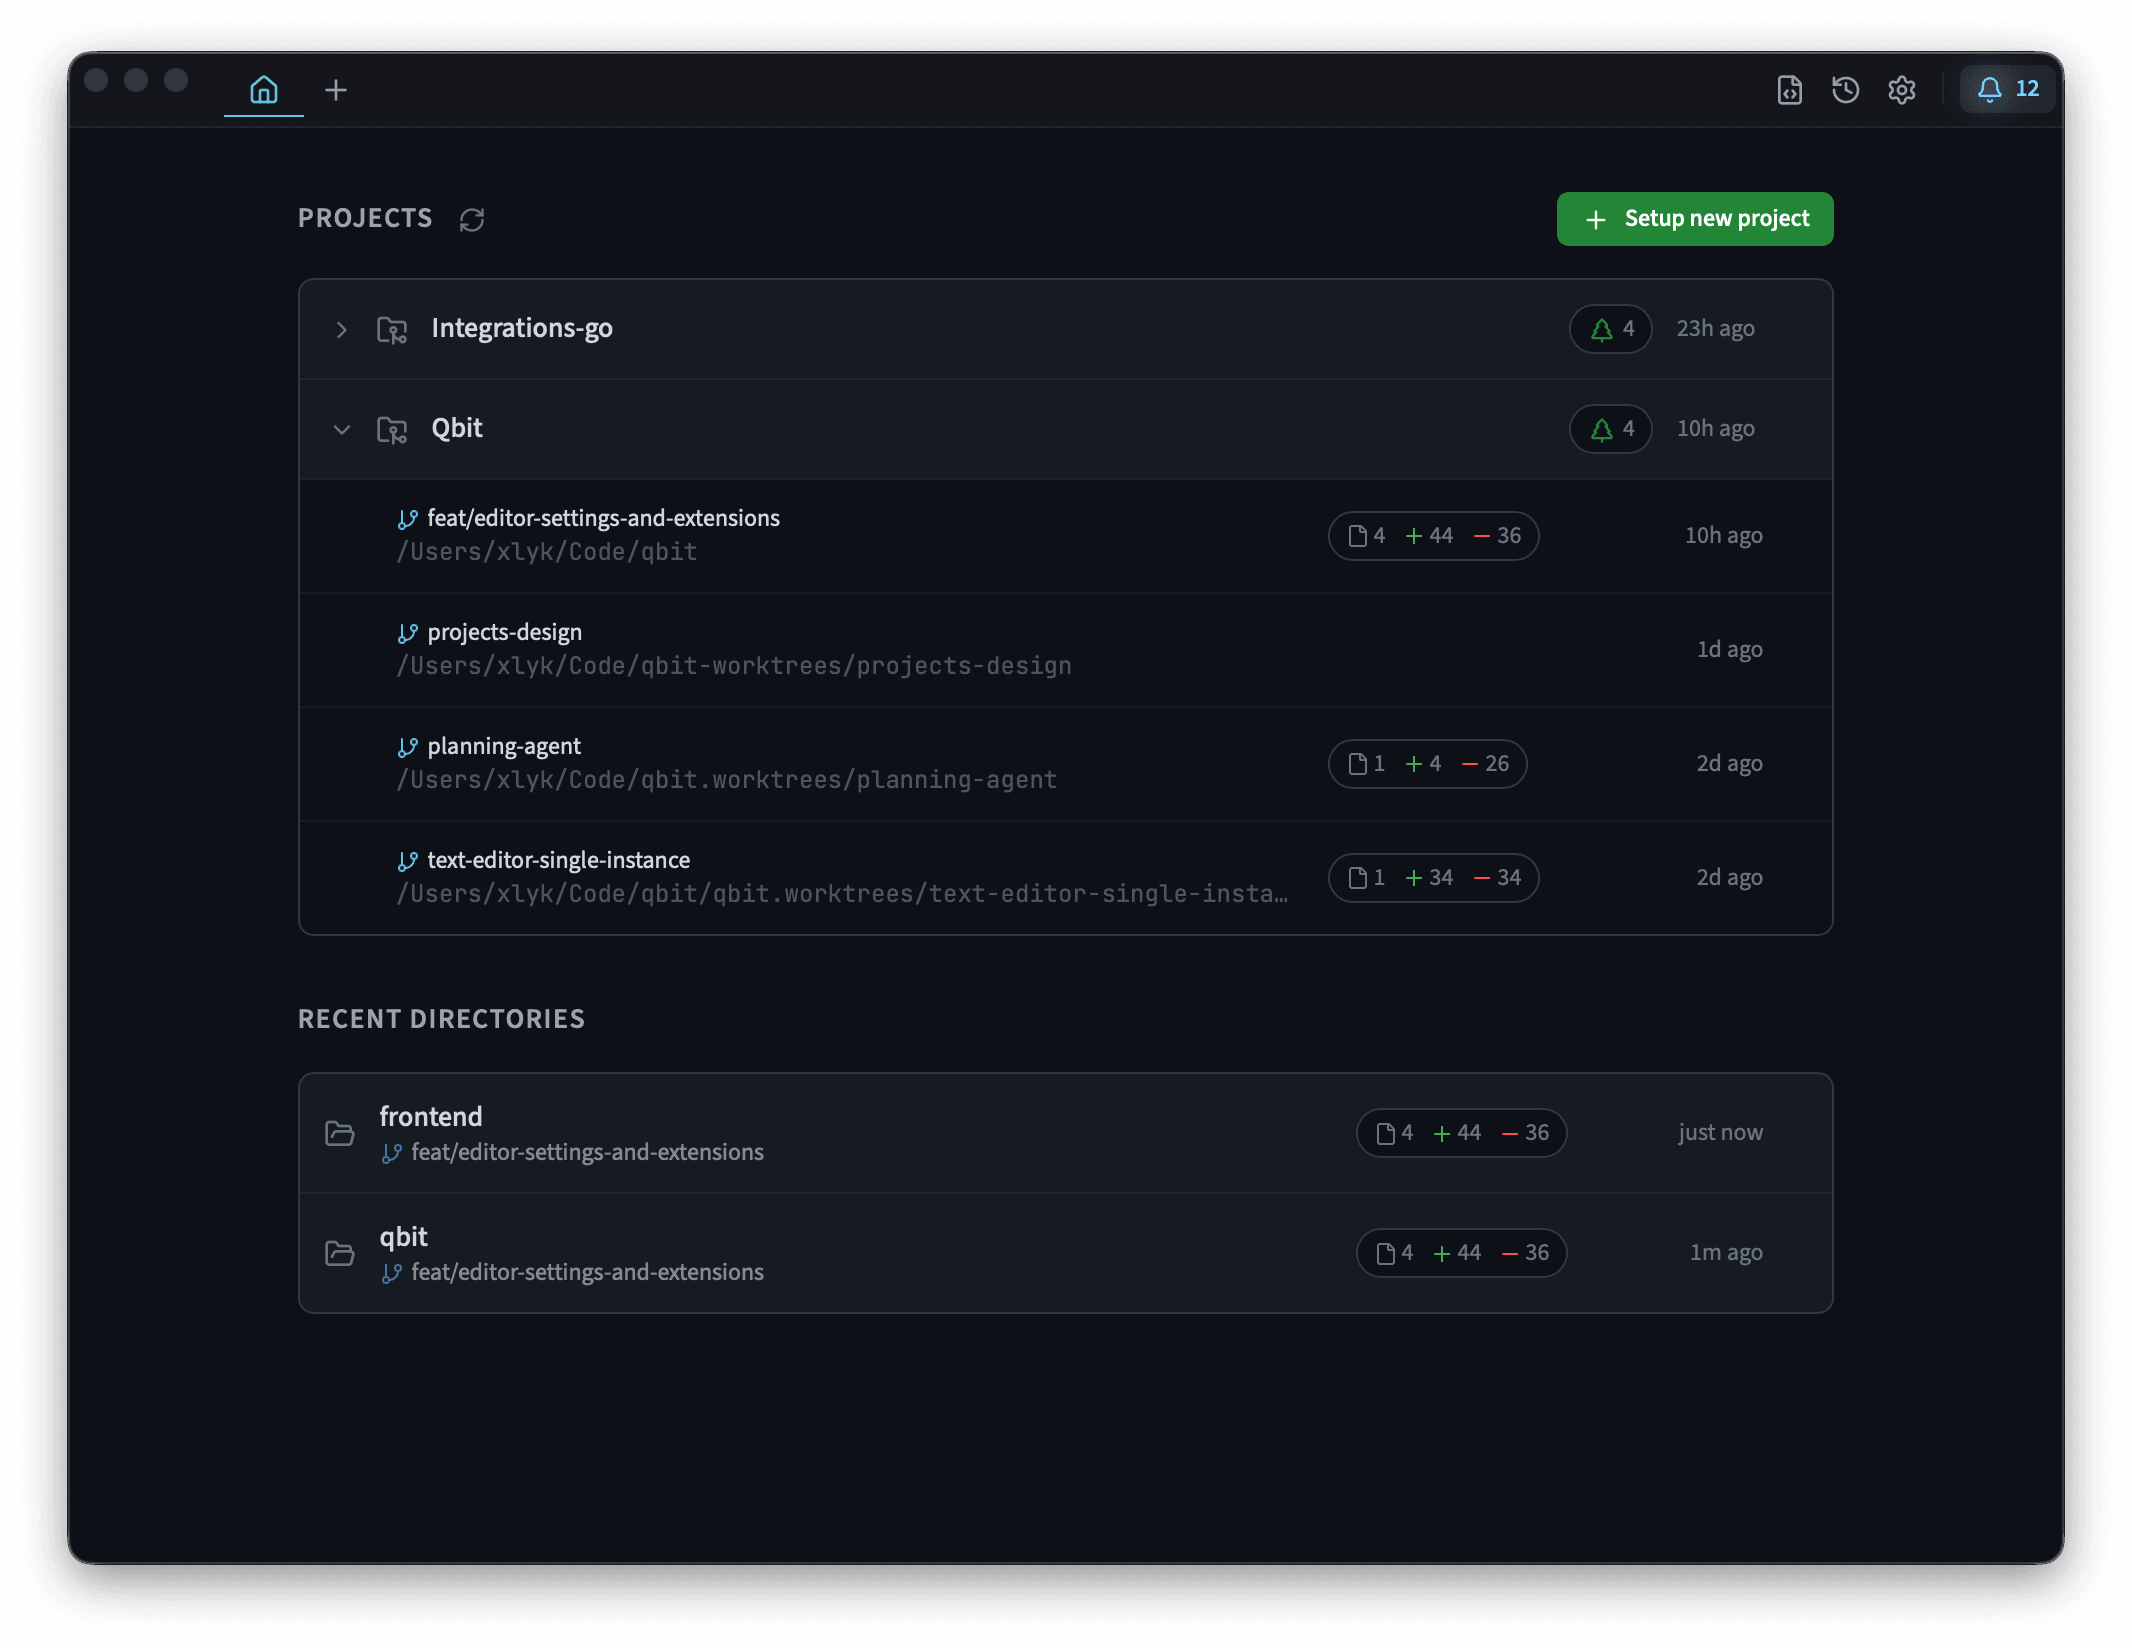Open the Home tab
This screenshot has height=1648, width=2132.
(264, 90)
